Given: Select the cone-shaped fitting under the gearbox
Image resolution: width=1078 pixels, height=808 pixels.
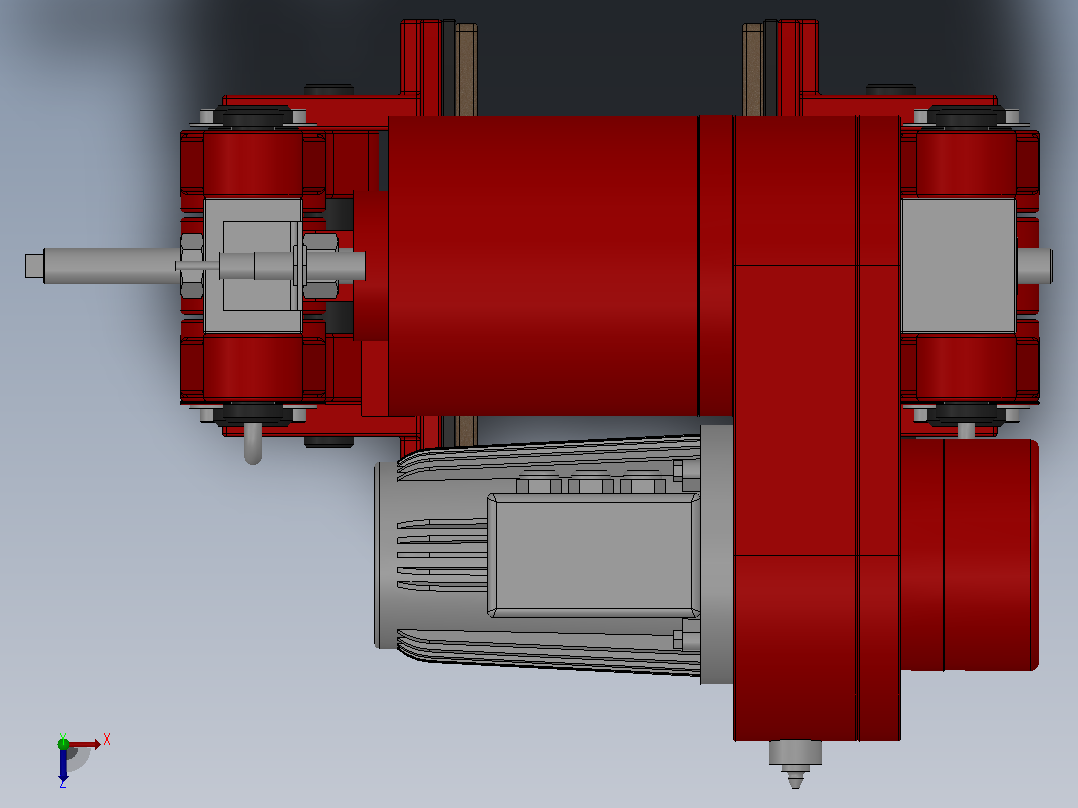Looking at the screenshot, I should [x=795, y=763].
